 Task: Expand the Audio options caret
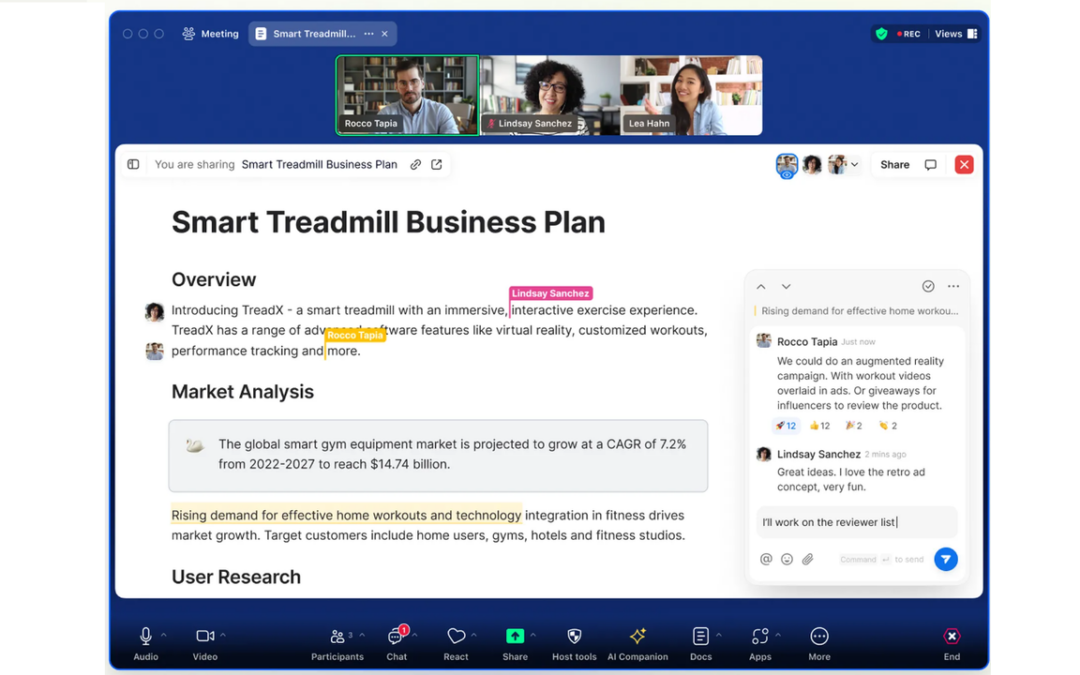click(x=164, y=635)
